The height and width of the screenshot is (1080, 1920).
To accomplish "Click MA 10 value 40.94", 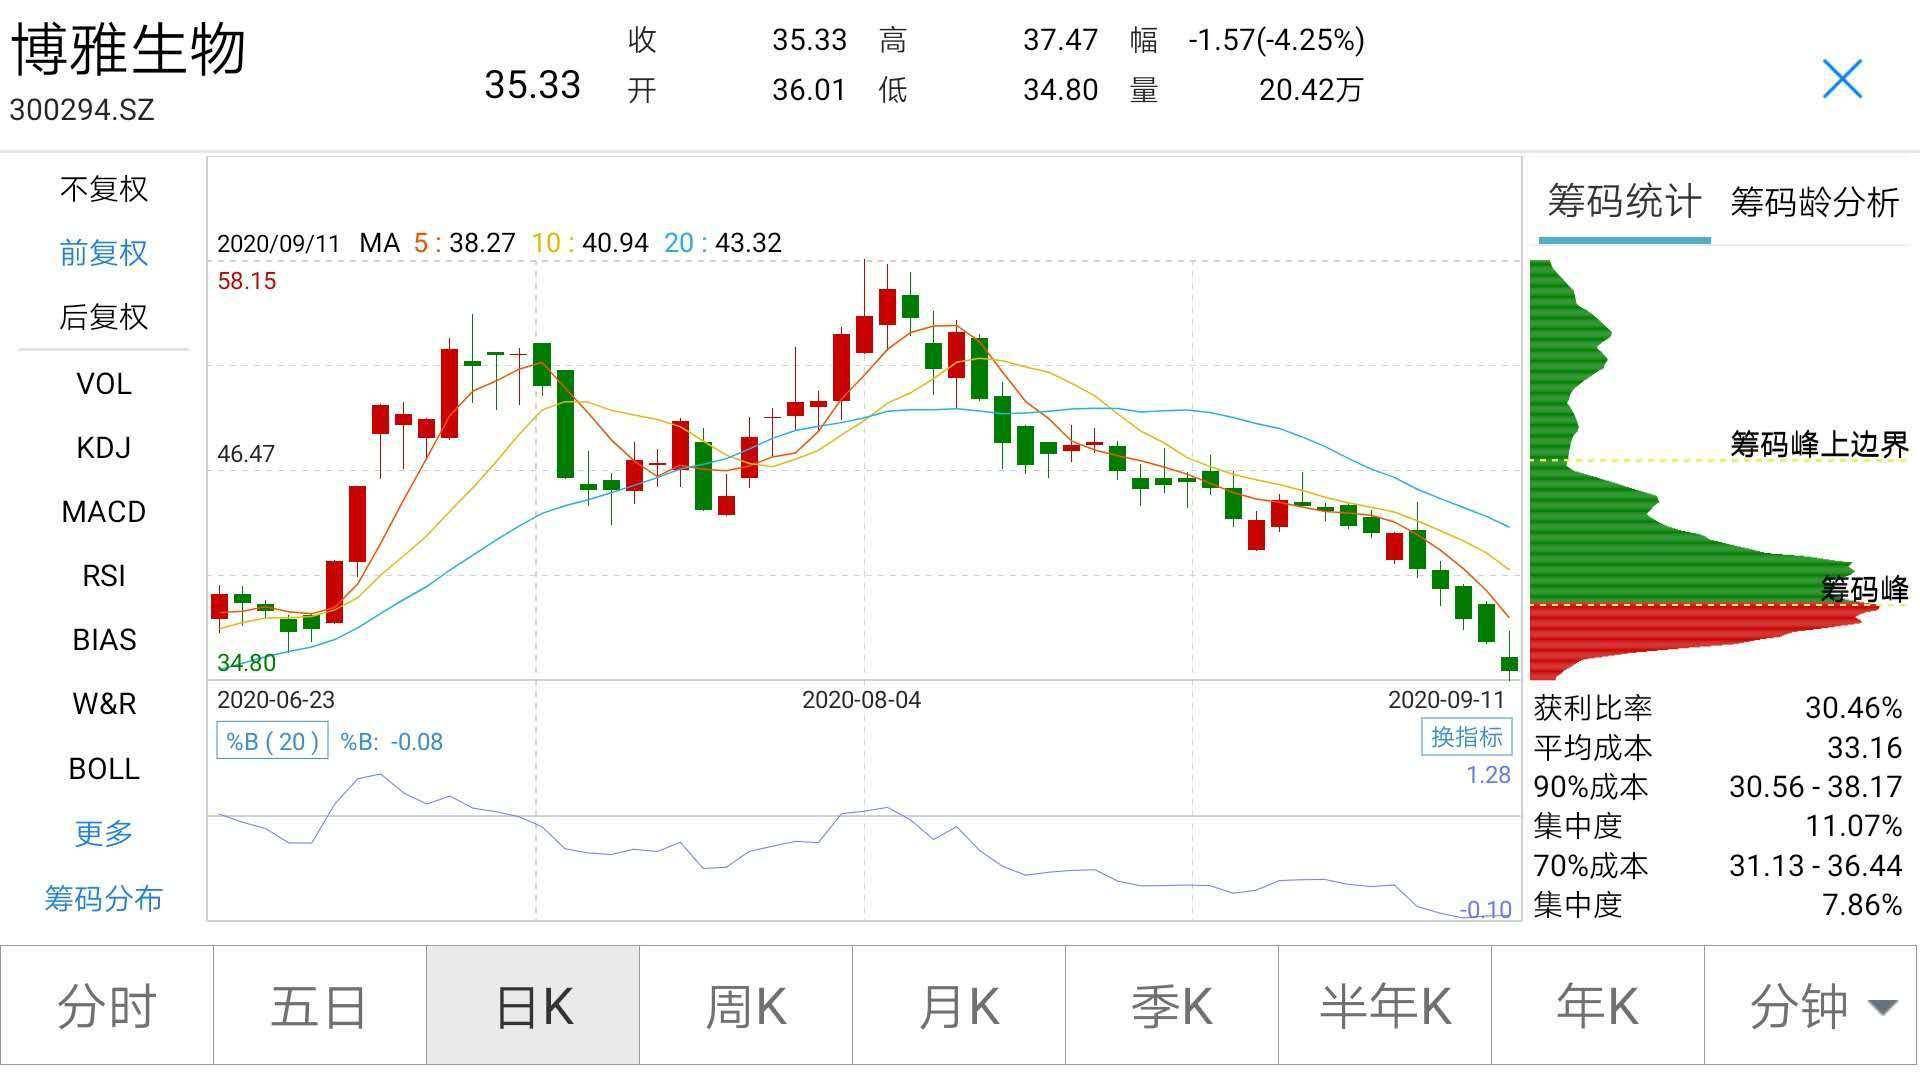I will tap(614, 243).
